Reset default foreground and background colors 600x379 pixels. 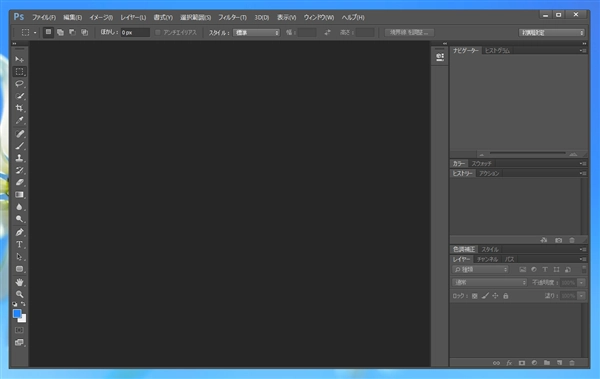click(x=15, y=304)
